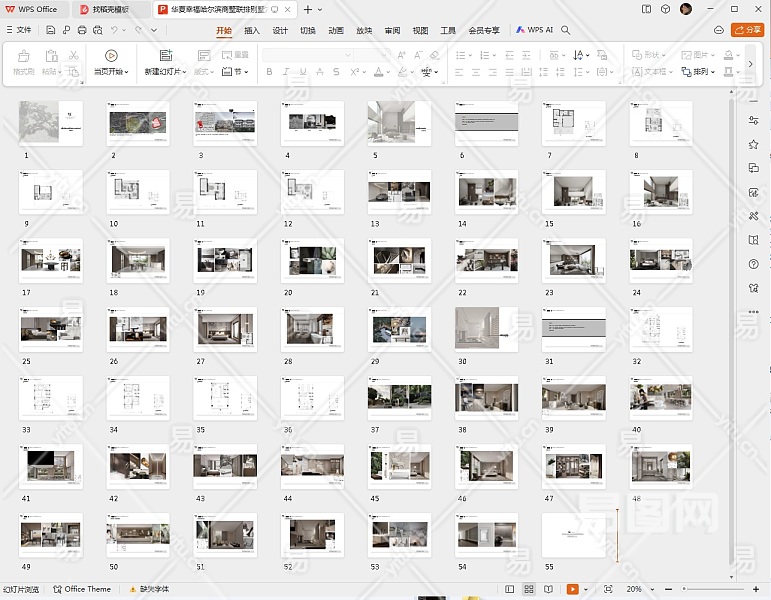This screenshot has width=771, height=600.
Task: Click the 分享 share button
Action: click(746, 31)
